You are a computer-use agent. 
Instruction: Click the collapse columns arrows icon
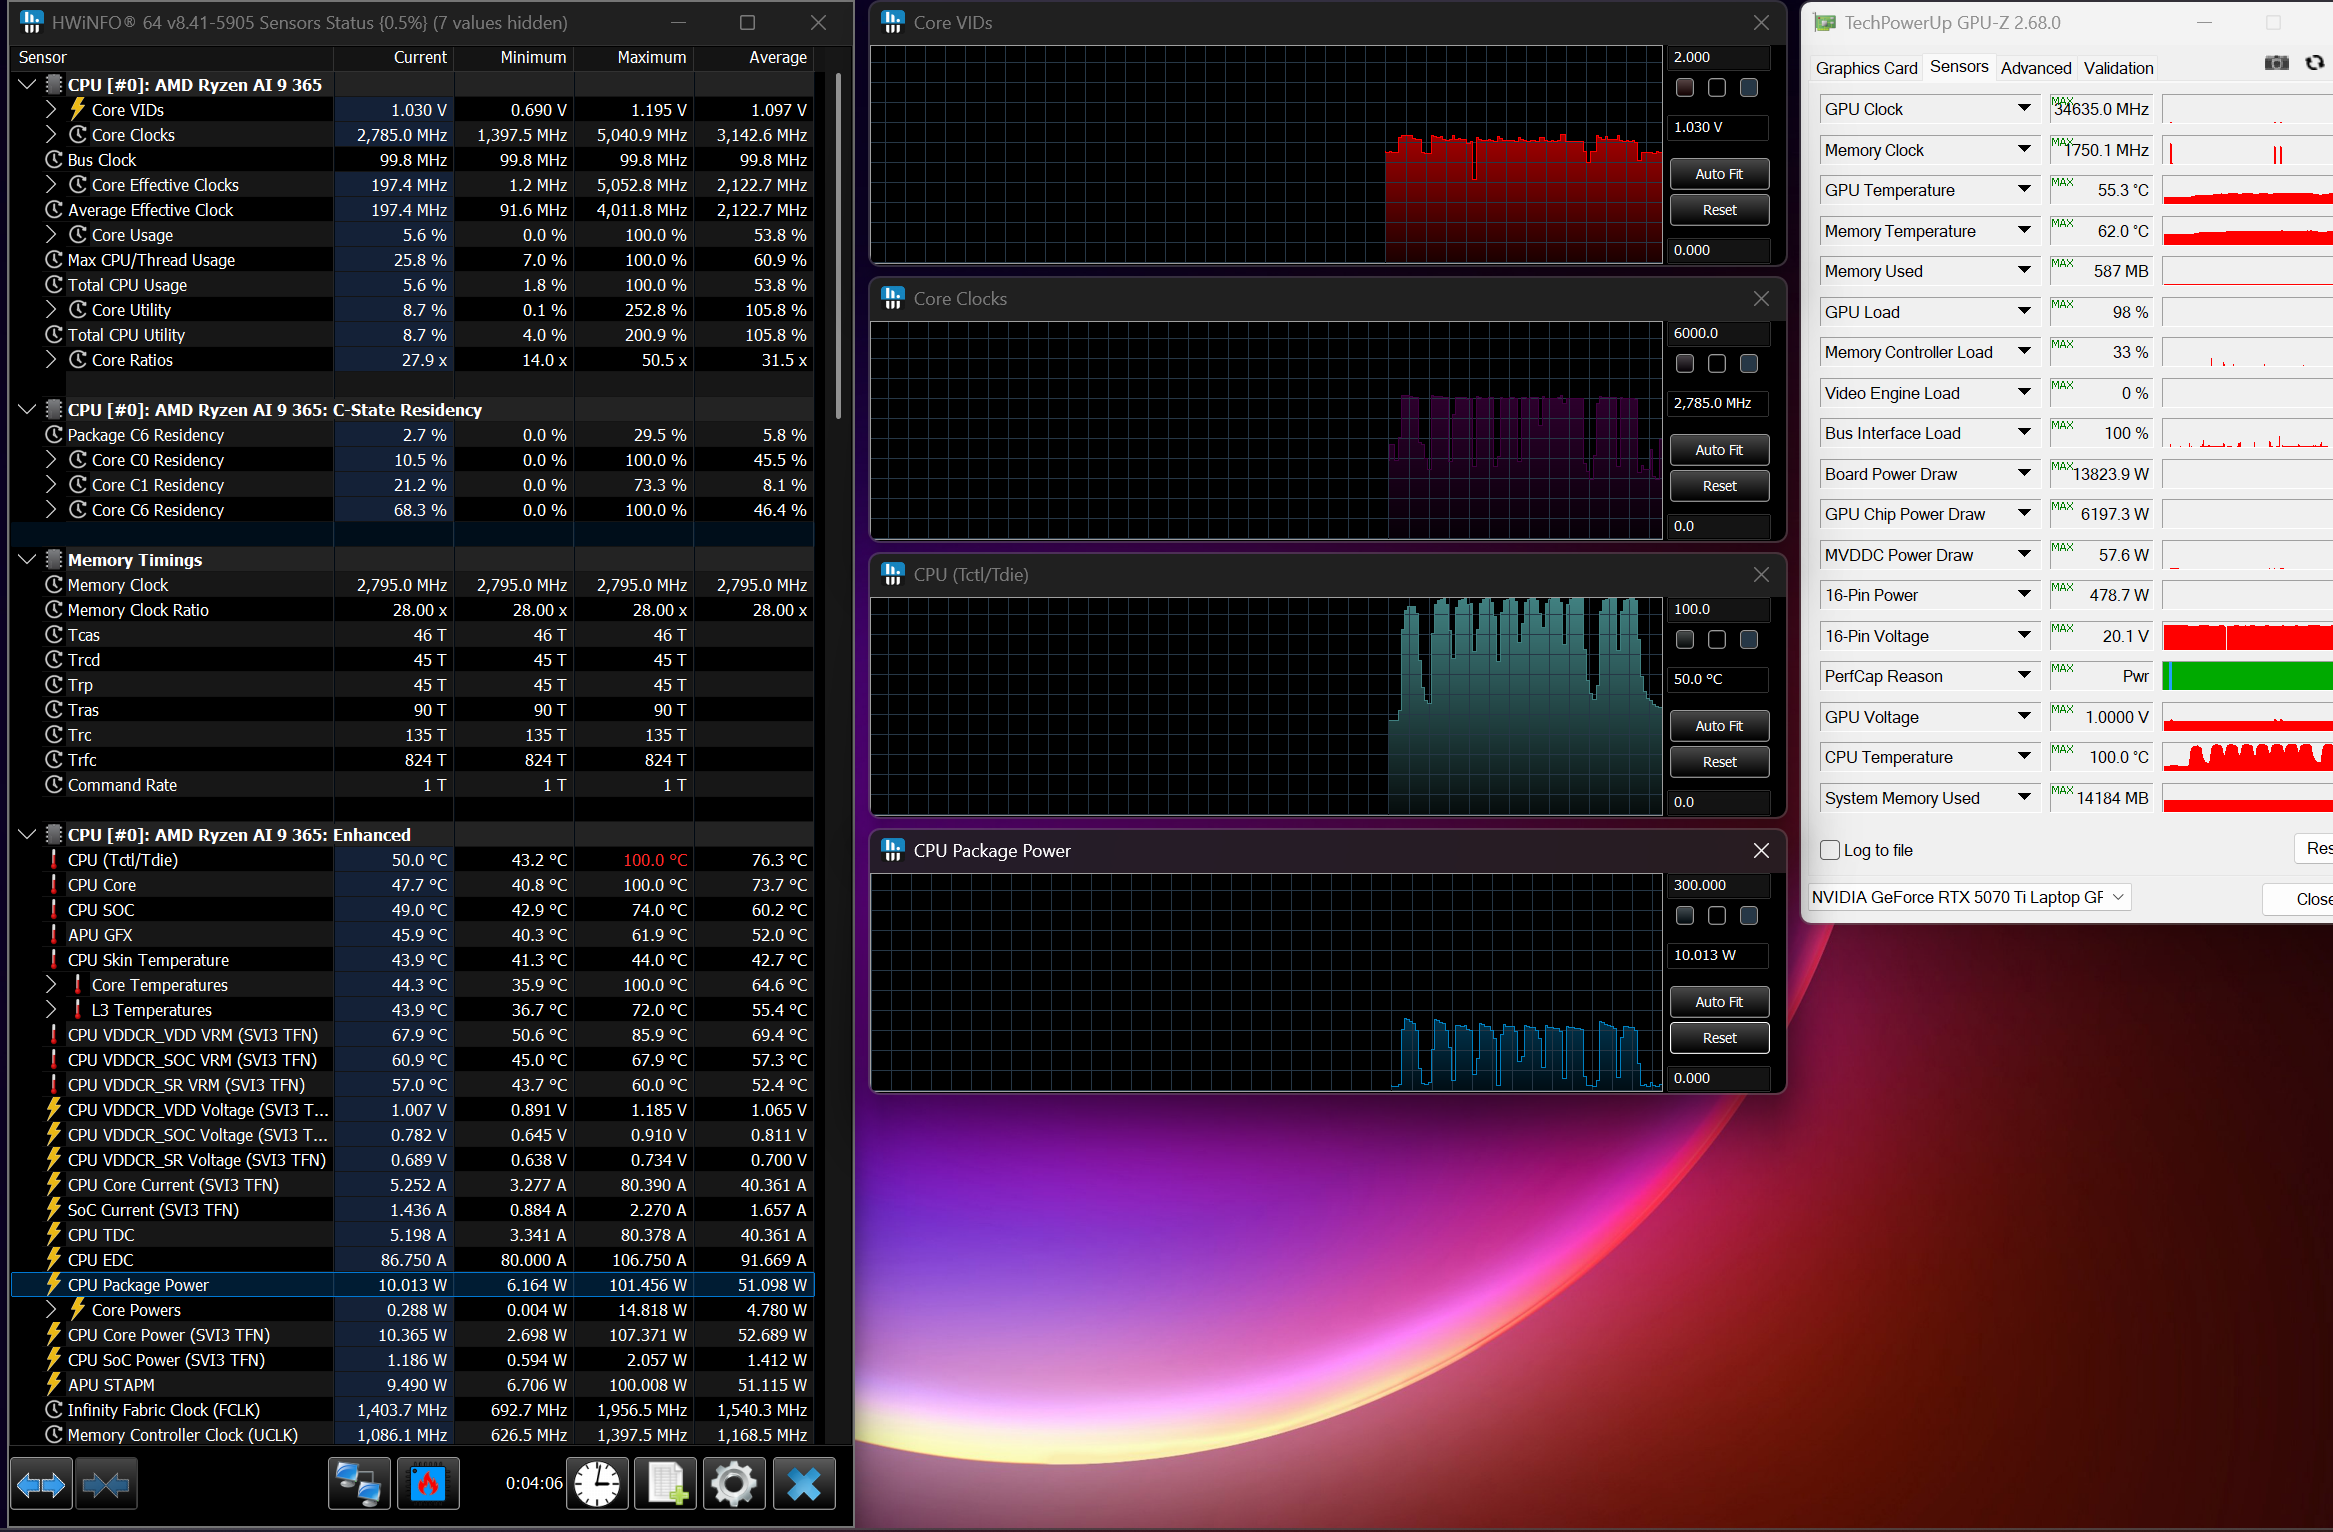(106, 1485)
